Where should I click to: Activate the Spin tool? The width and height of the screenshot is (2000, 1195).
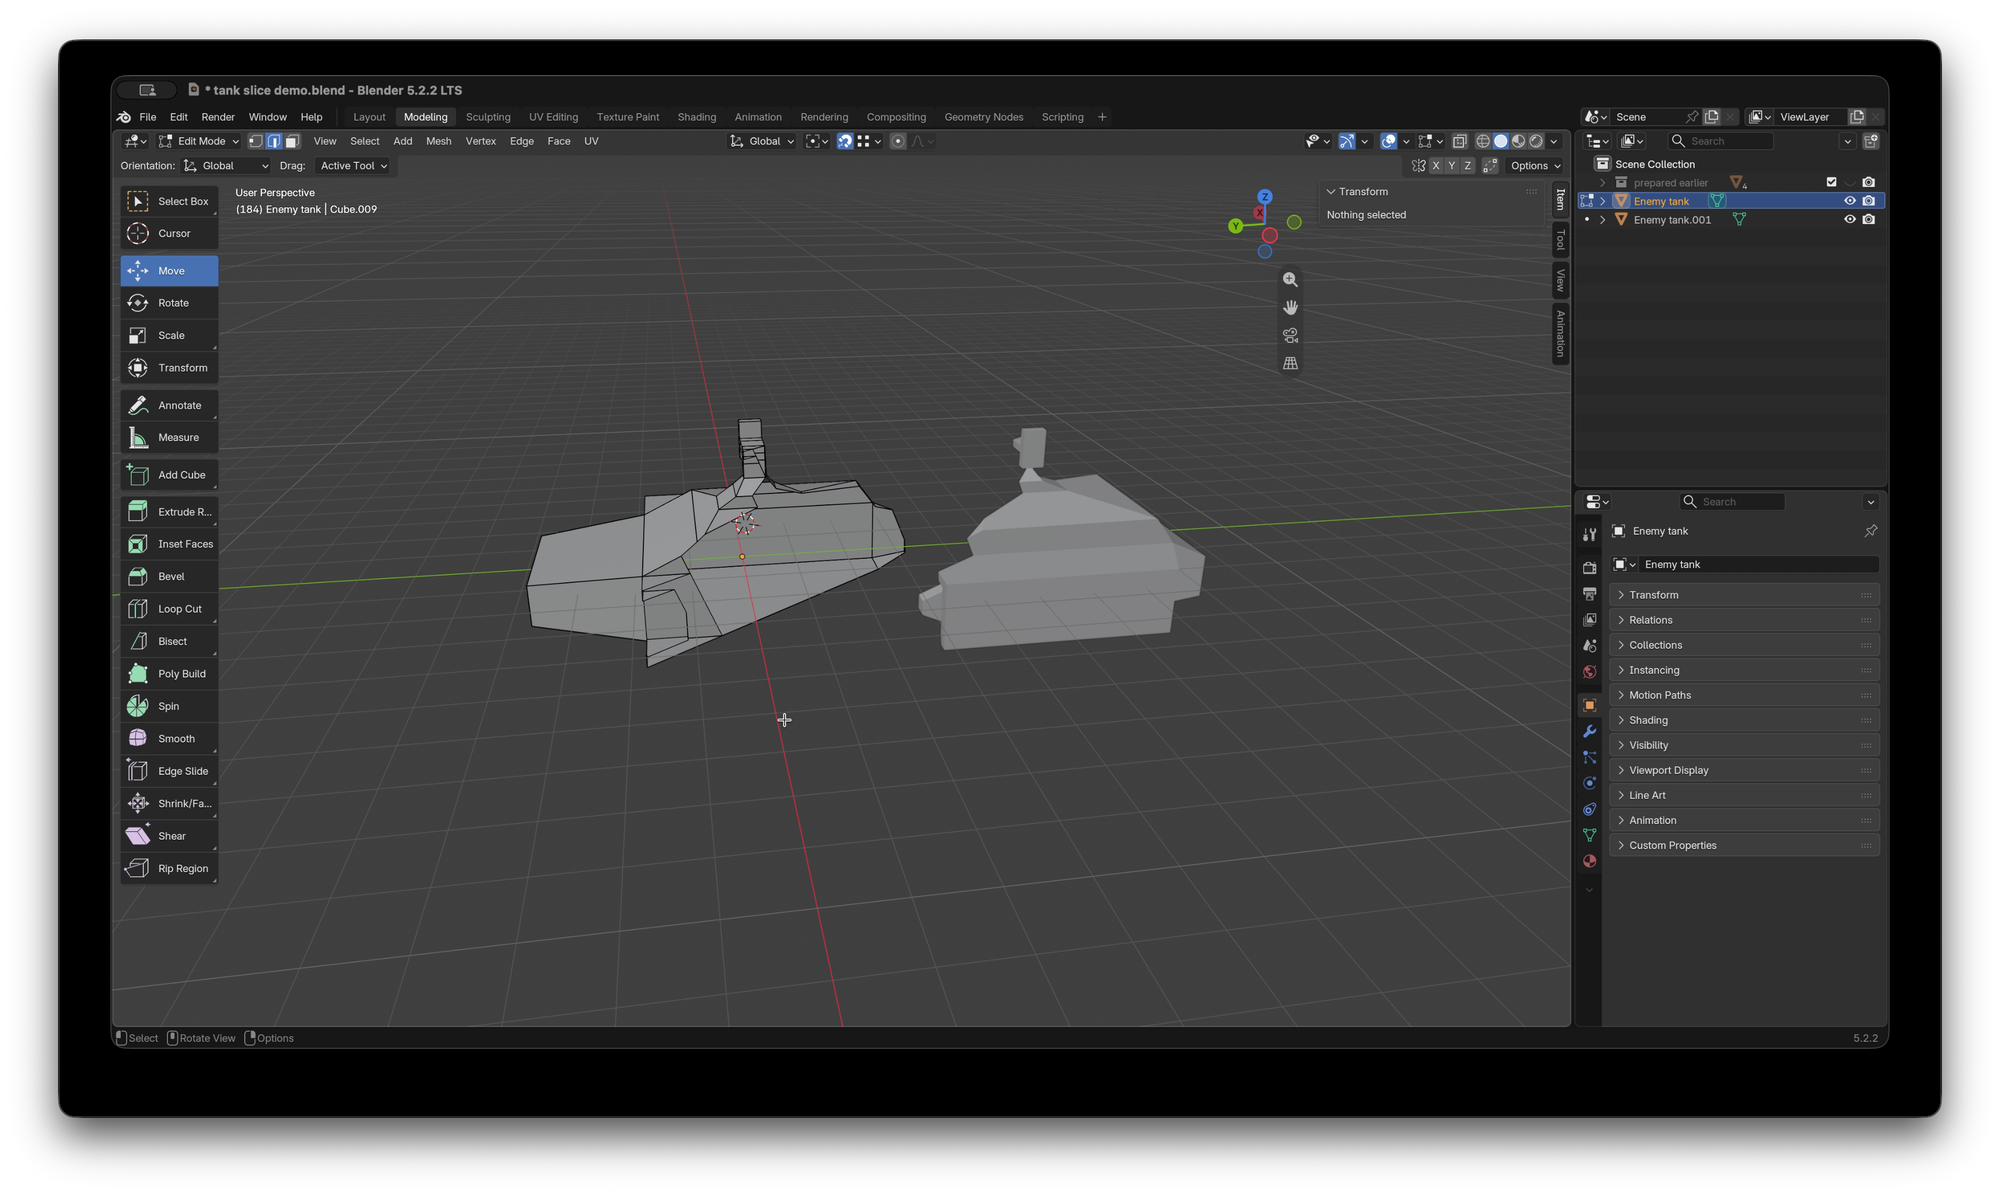169,706
